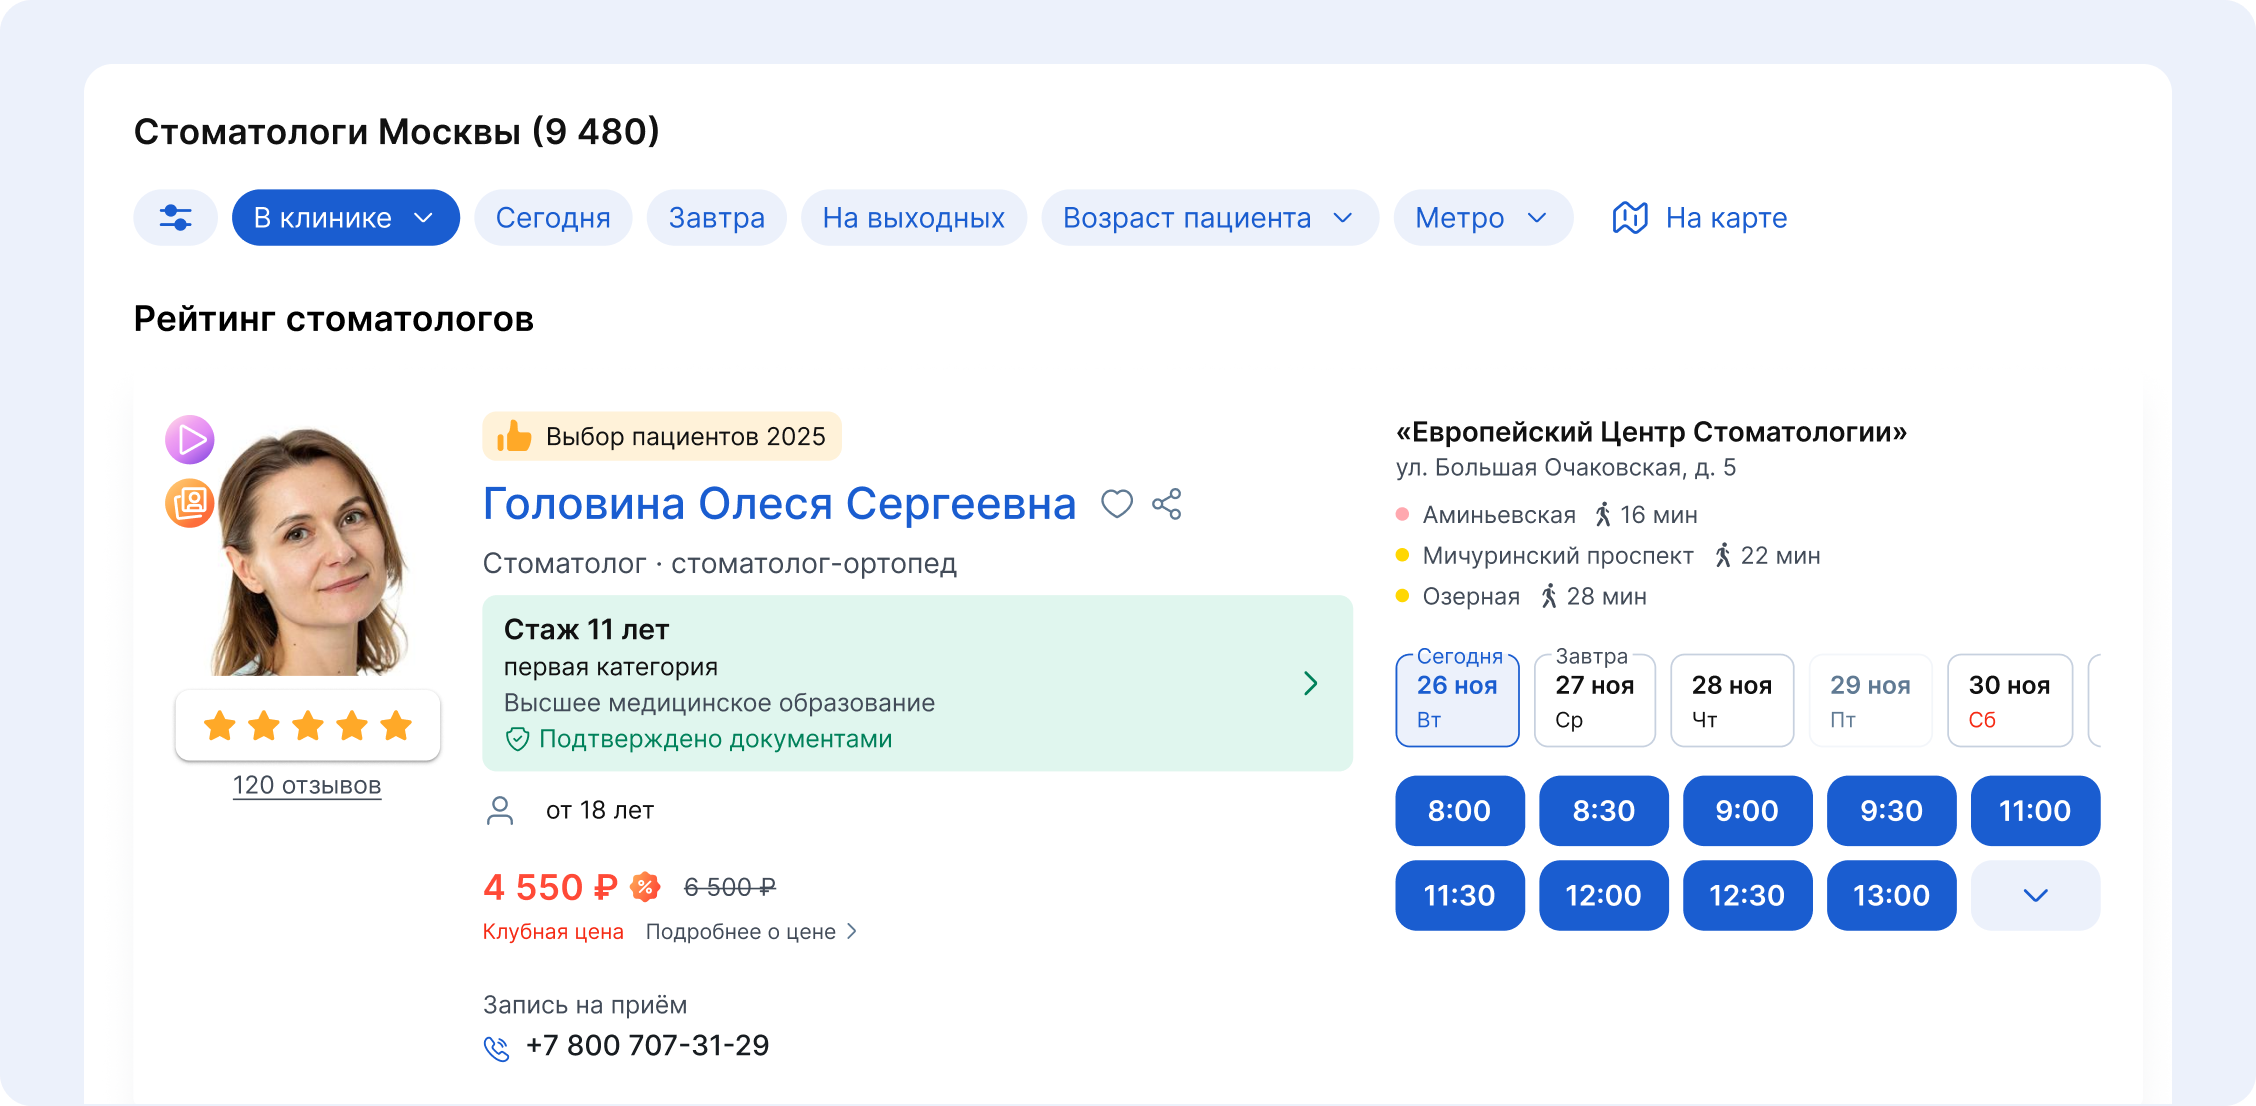This screenshot has width=2256, height=1106.
Task: Open Европейский Центр Стоматологии clinic page
Action: coord(1651,432)
